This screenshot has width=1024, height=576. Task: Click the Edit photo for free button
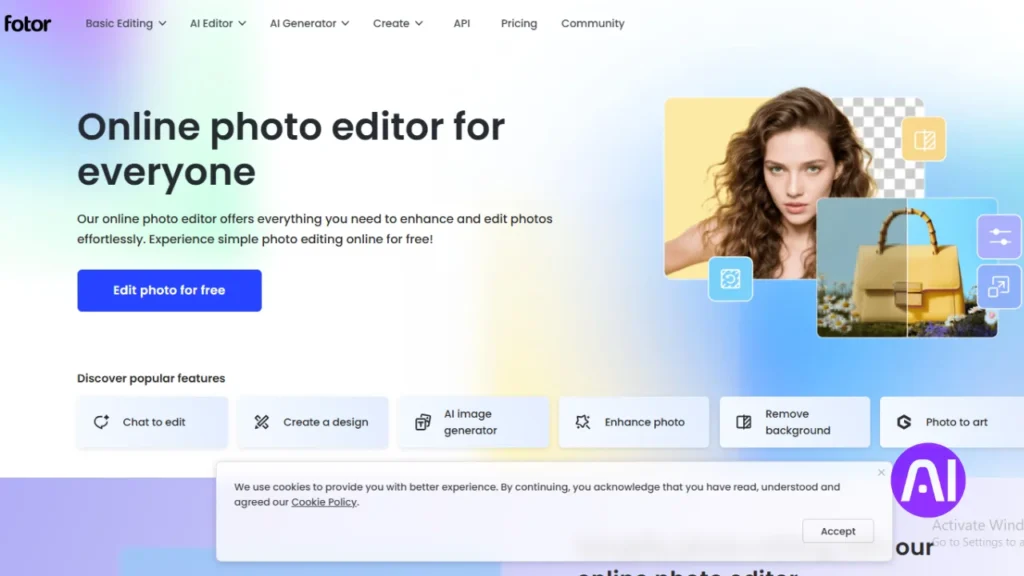[x=168, y=290]
